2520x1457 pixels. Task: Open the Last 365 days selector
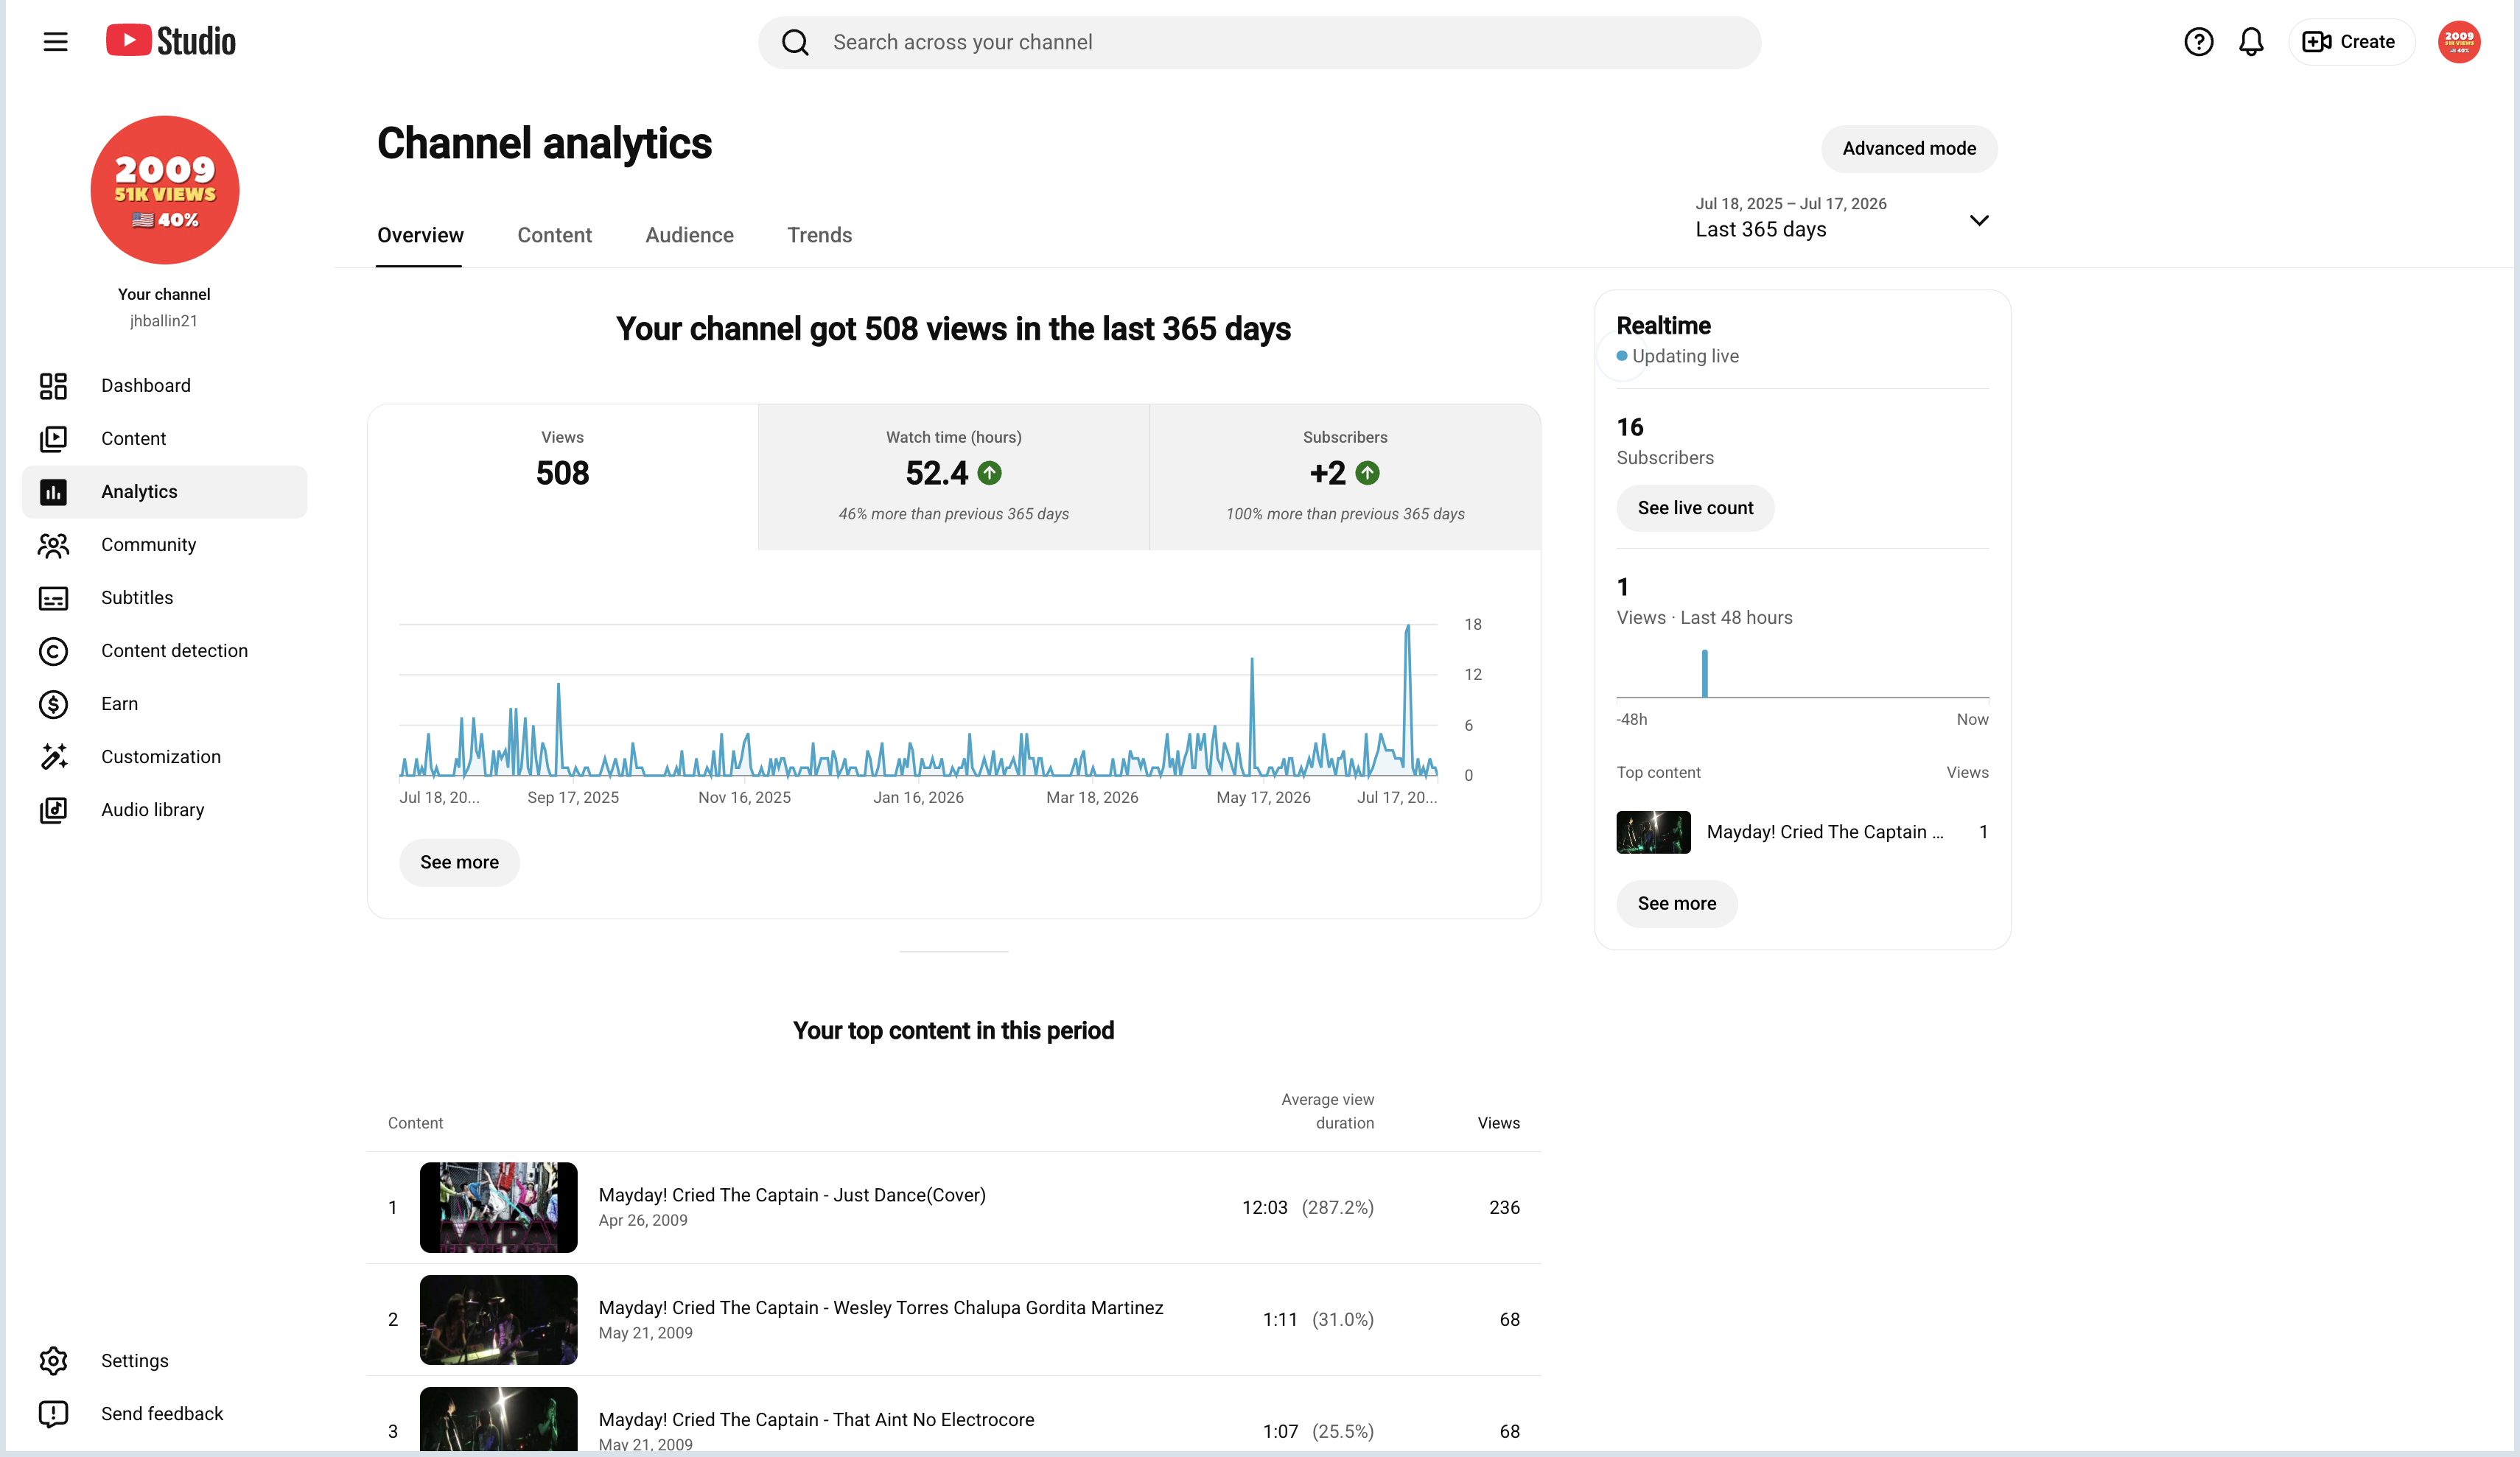1842,218
